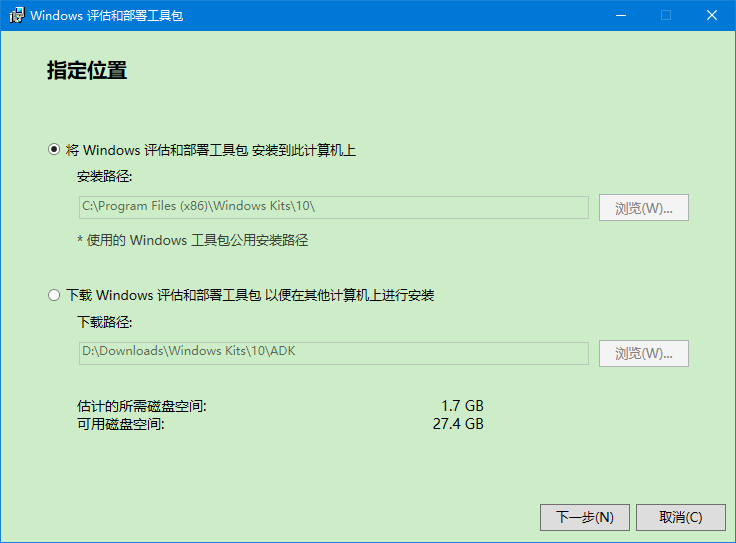The width and height of the screenshot is (736, 543).
Task: Click the 27.4 GB available space value
Action: 458,424
